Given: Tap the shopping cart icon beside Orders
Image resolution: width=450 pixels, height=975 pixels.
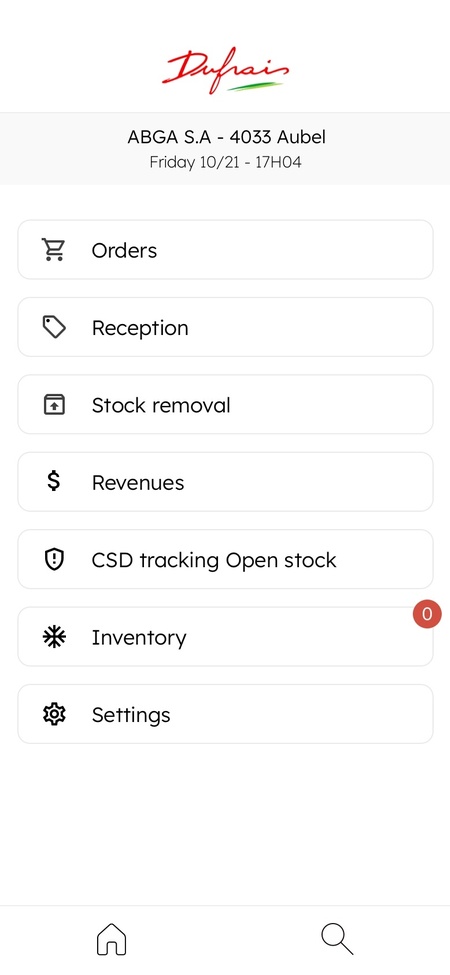Looking at the screenshot, I should click(54, 250).
